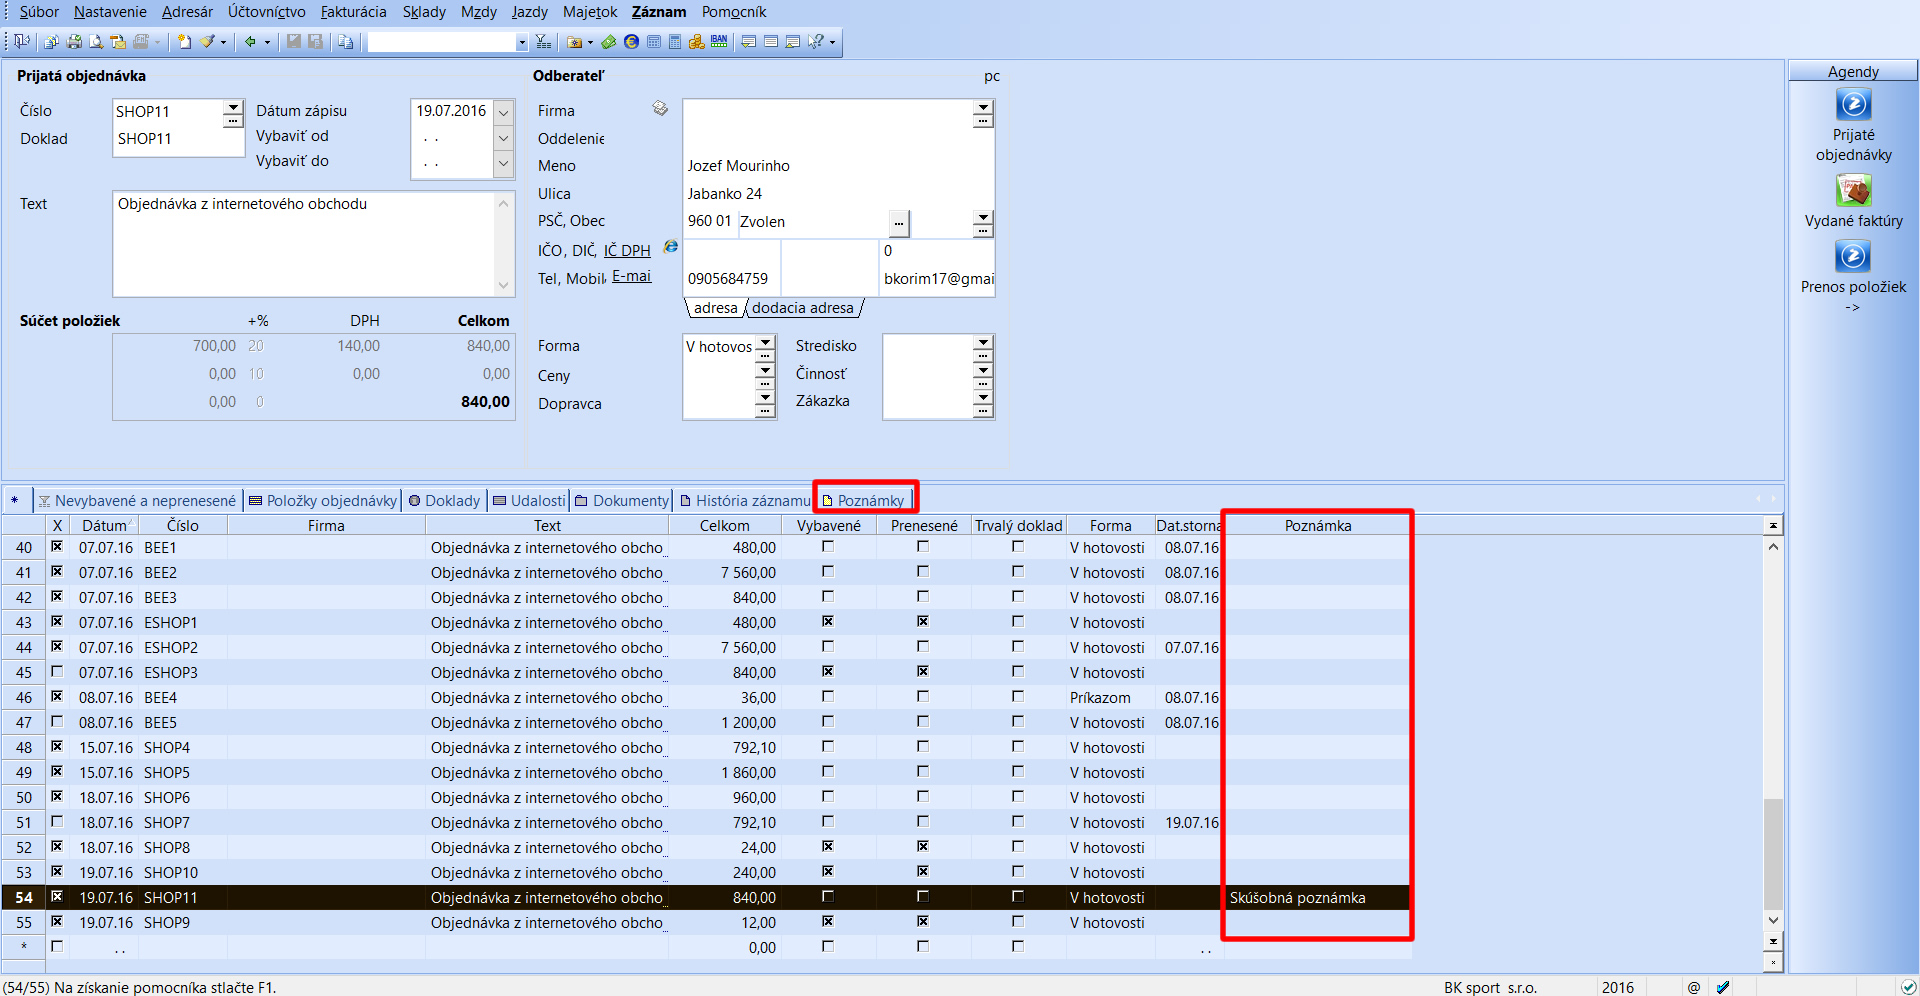Toggle Vybavené checkbox for row ESHOP1
This screenshot has height=996, width=1920.
click(x=828, y=622)
